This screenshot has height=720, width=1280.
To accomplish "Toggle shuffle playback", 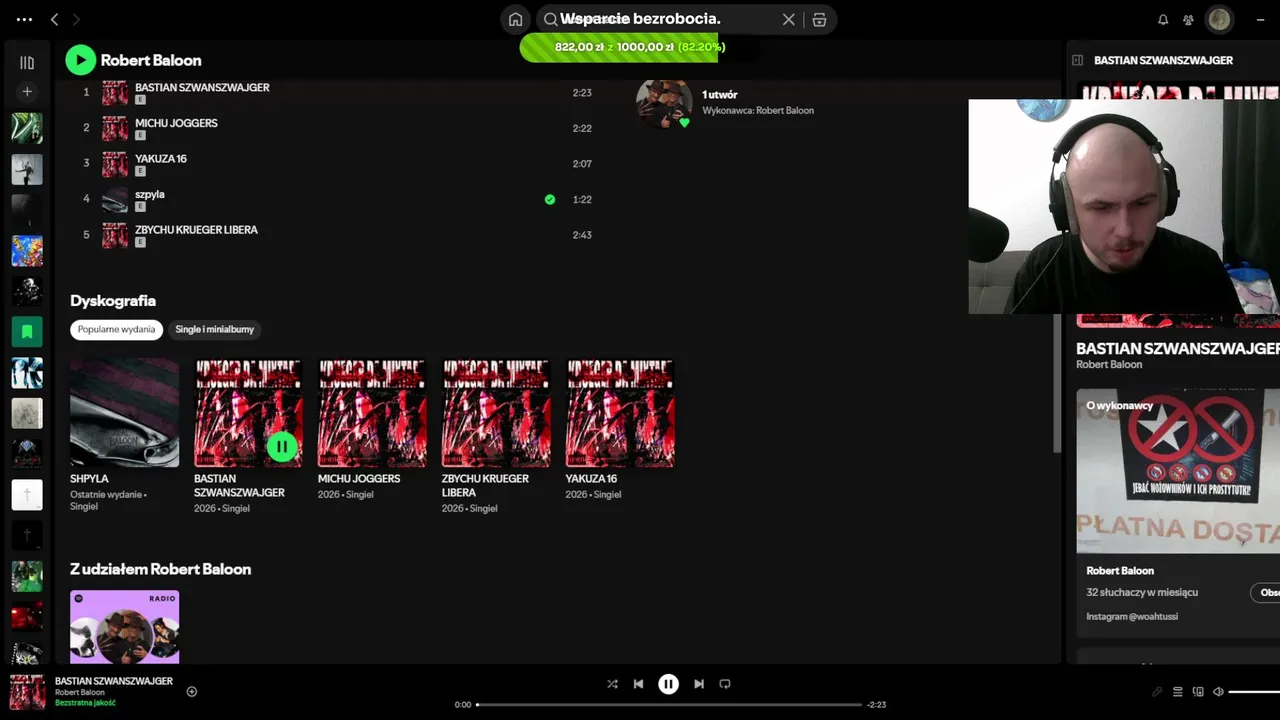I will [612, 684].
